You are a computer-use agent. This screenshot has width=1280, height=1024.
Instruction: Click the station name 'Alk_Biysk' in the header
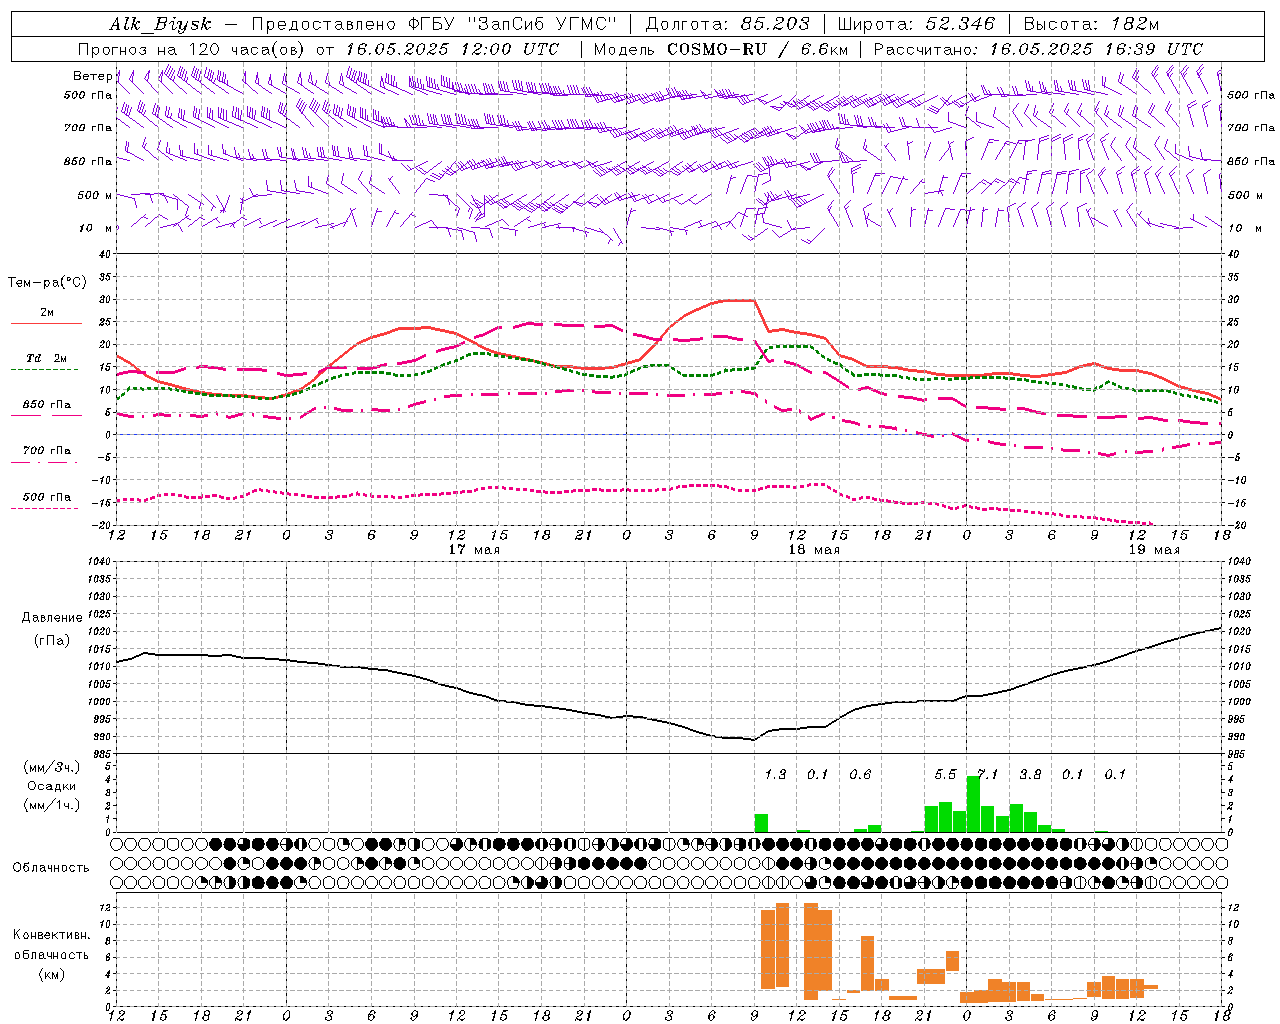(x=160, y=24)
